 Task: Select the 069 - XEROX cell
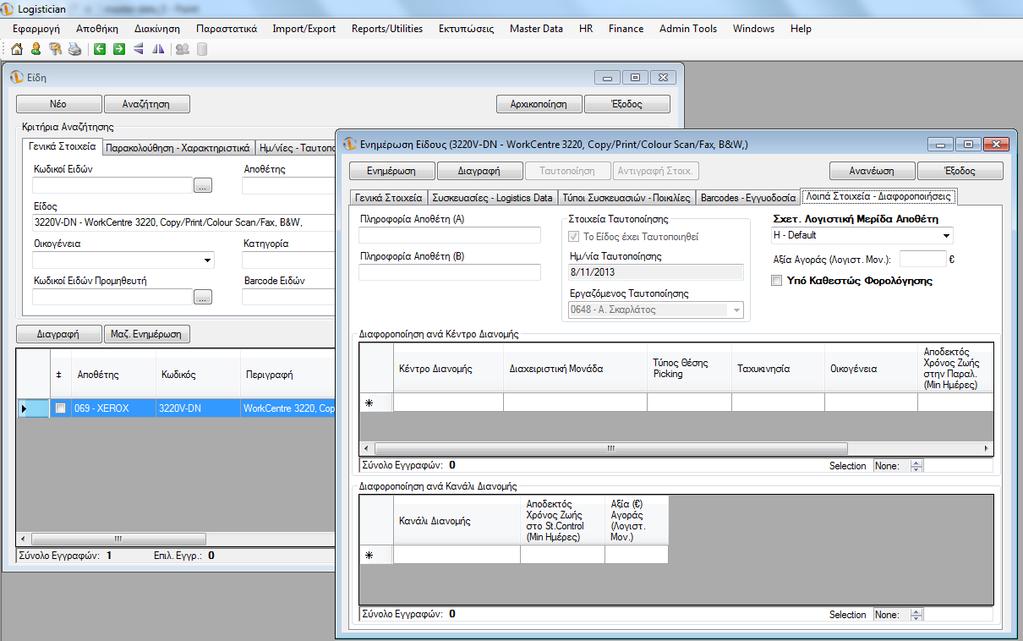point(113,408)
